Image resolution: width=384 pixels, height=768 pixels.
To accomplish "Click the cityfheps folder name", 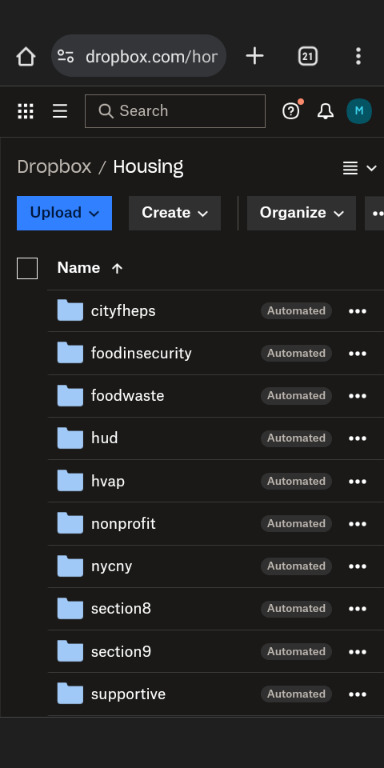I will 123,311.
